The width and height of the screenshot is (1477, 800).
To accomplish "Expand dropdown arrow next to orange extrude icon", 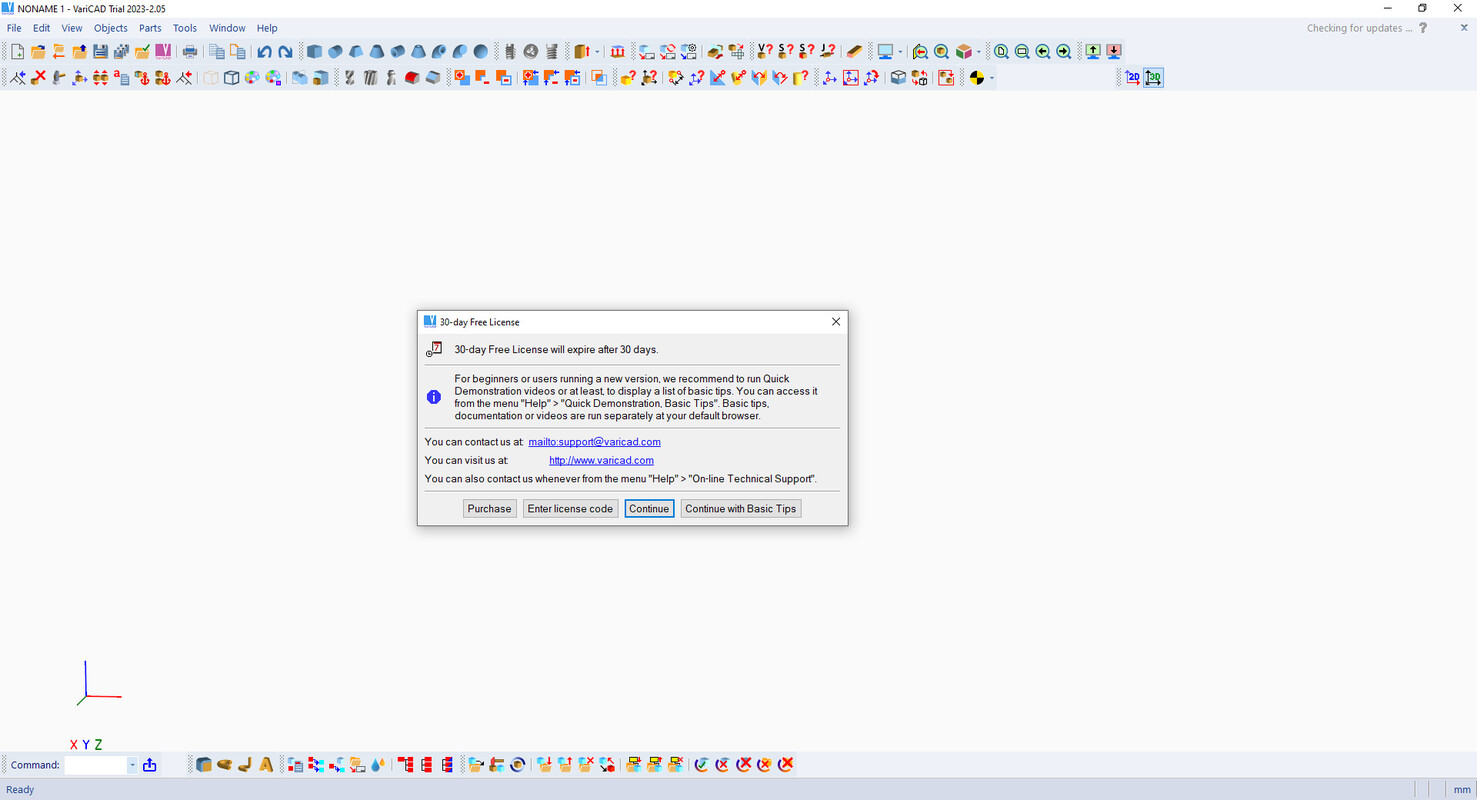I will click(597, 52).
